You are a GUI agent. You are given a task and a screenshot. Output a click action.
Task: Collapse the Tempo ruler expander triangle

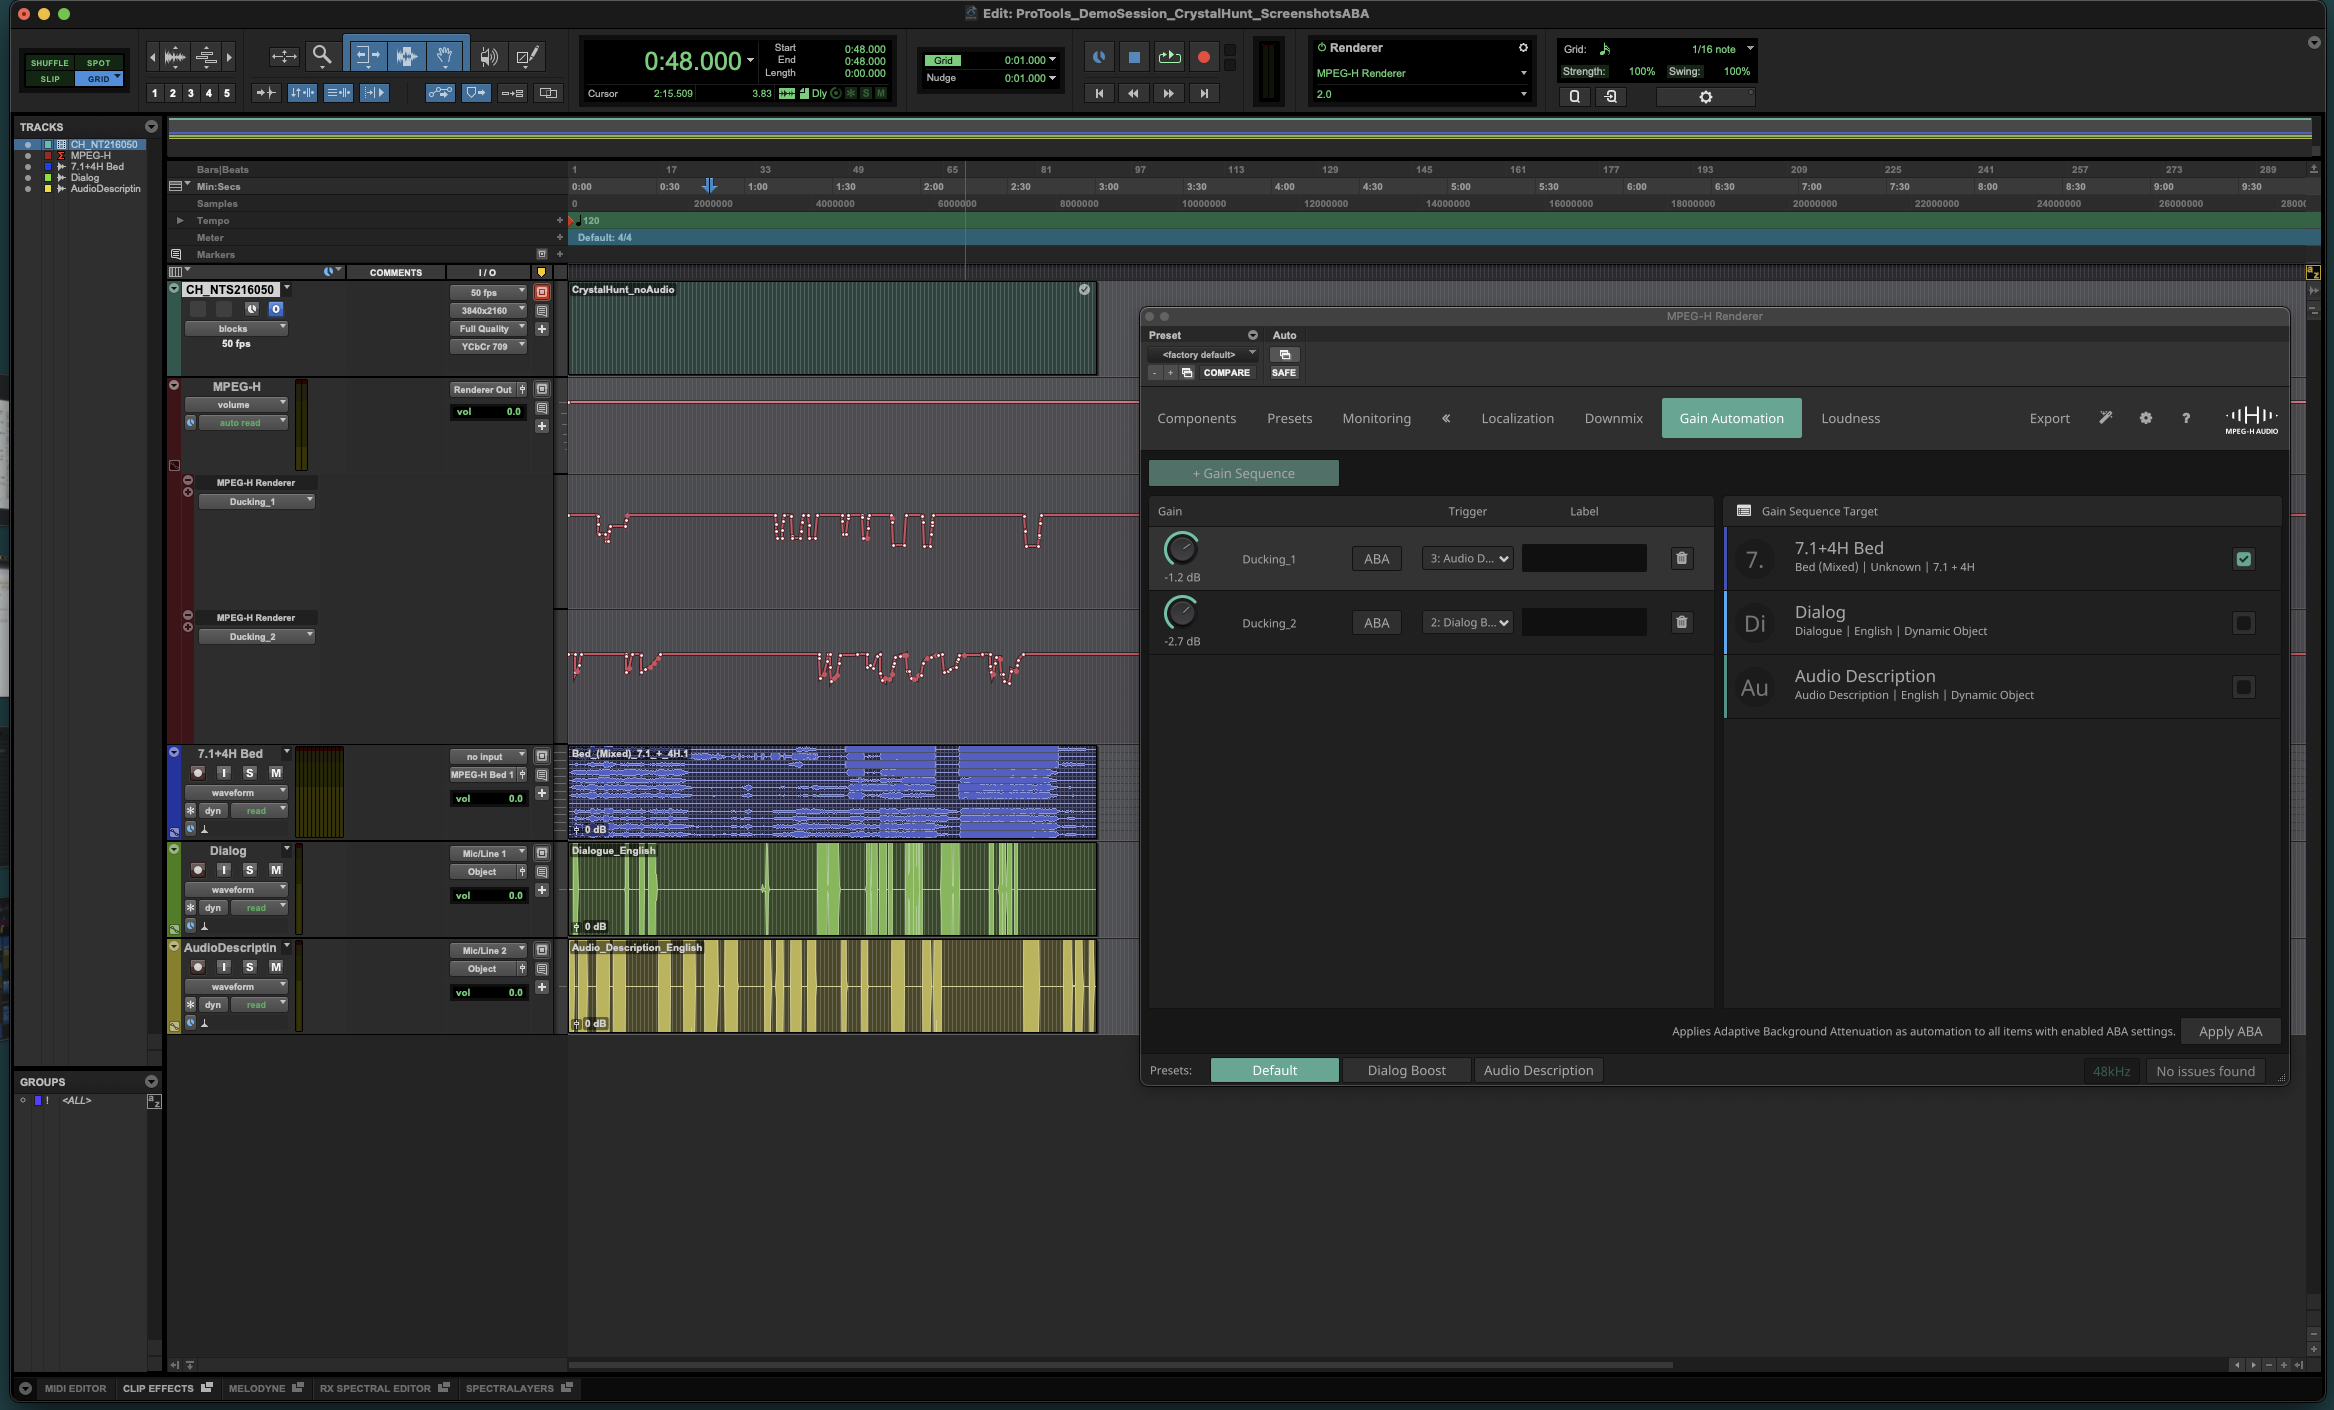(x=180, y=221)
